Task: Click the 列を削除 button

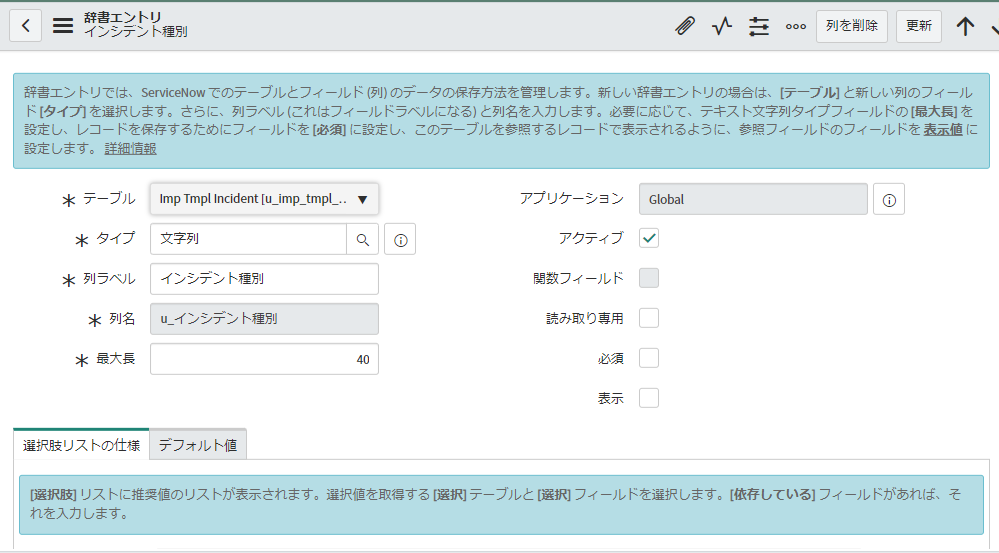Action: pyautogui.click(x=852, y=26)
